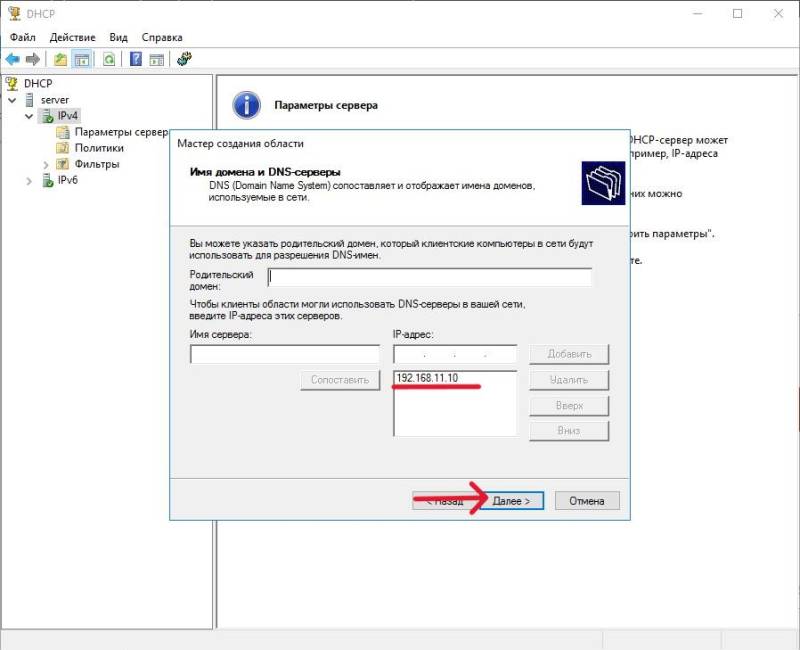800x650 pixels.
Task: Click the rightmost DHCP toolbar icon
Action: [x=184, y=59]
